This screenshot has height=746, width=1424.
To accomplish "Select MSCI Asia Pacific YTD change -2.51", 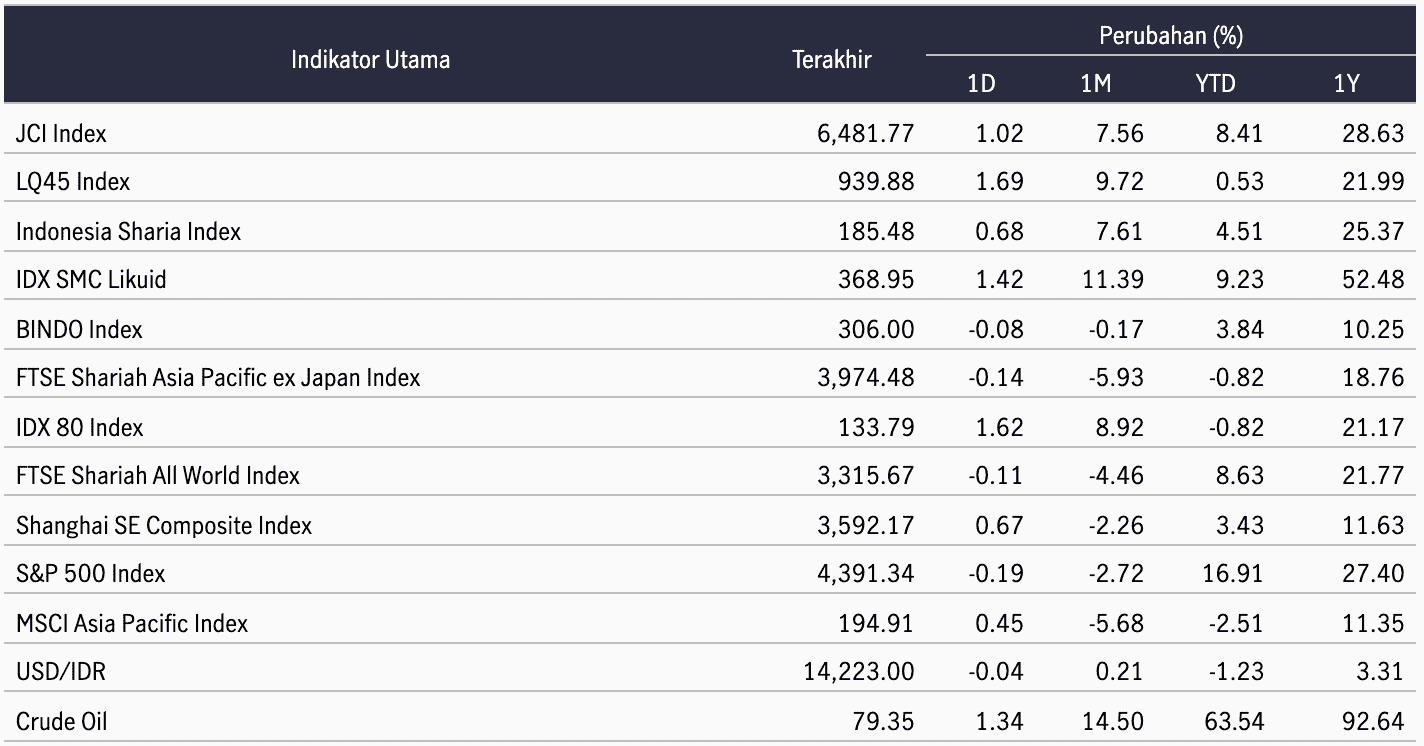I will (1236, 623).
